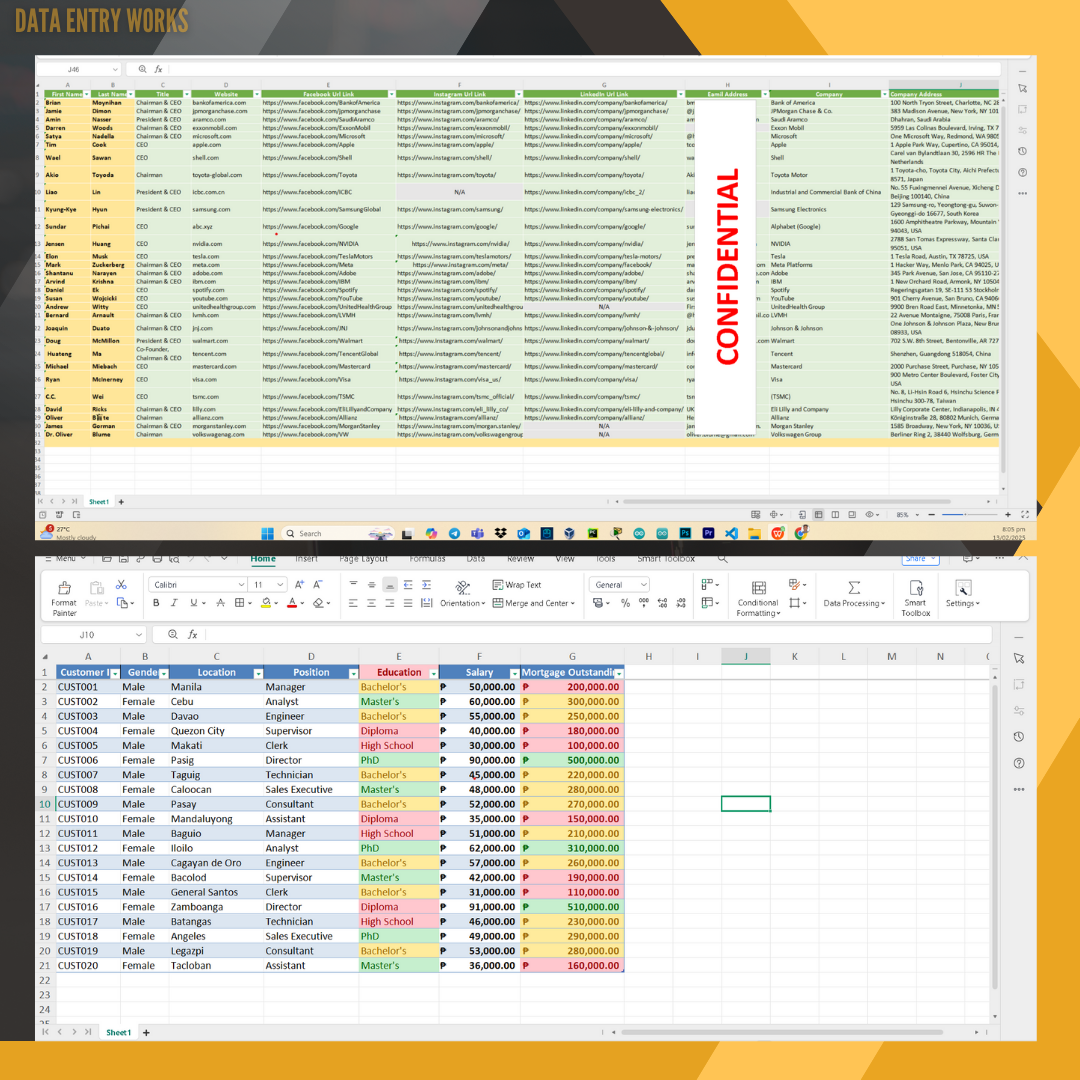Click cell containing CUST009

point(87,804)
